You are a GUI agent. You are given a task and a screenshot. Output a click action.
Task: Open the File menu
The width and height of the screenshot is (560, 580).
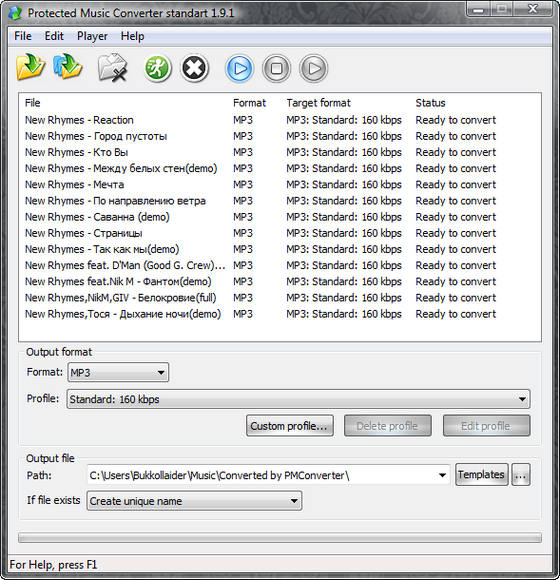point(23,36)
